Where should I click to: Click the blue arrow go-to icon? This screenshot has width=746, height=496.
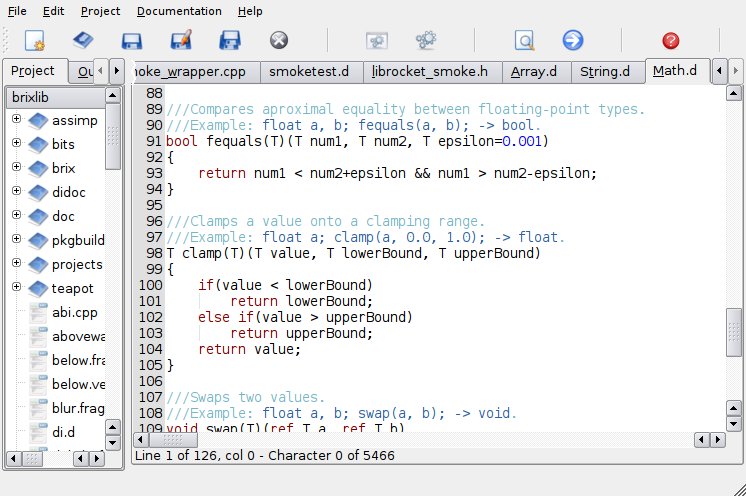coord(573,41)
